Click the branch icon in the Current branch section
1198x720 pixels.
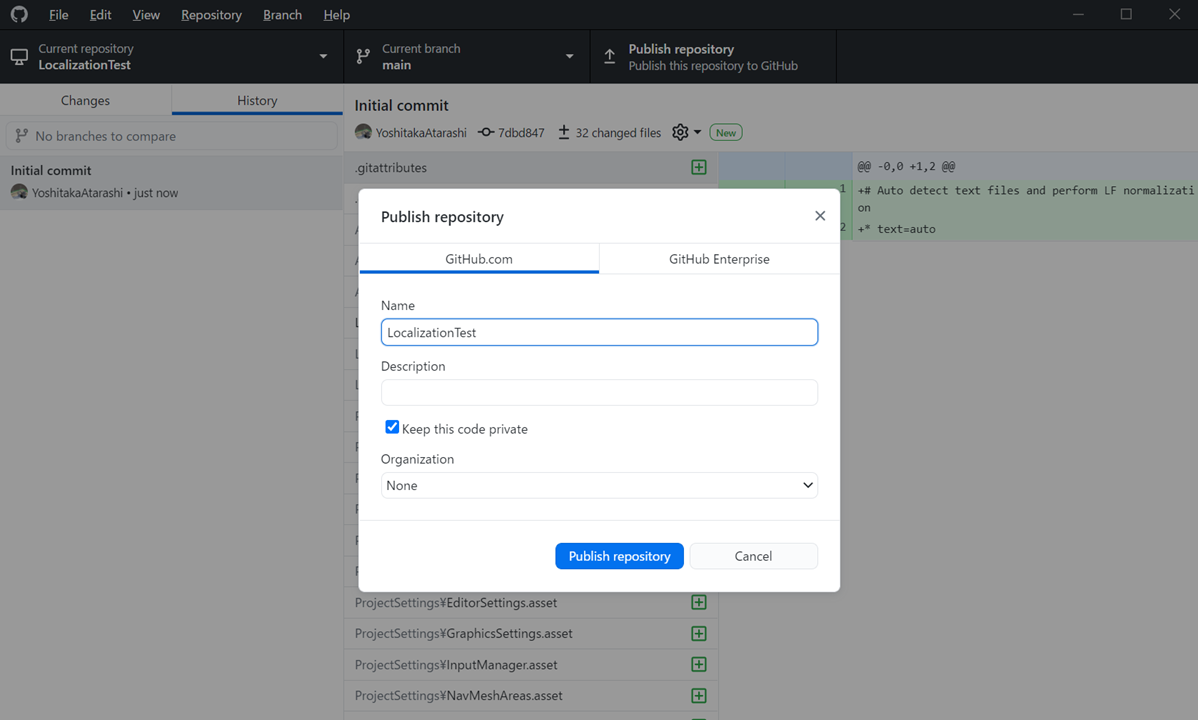tap(362, 56)
